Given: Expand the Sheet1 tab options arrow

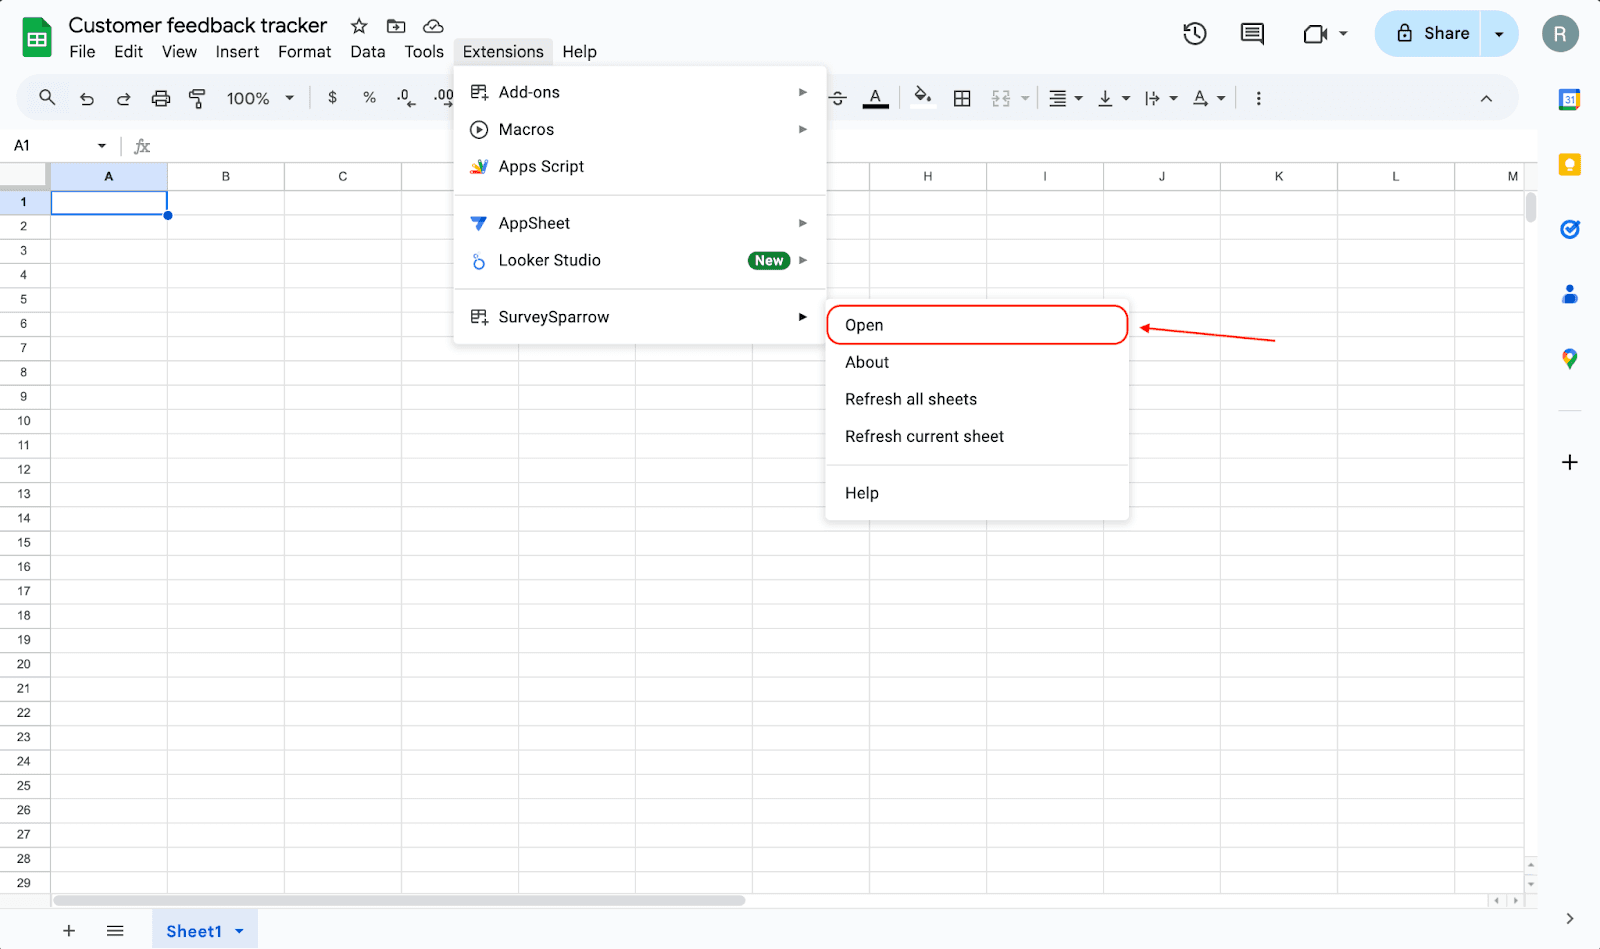Looking at the screenshot, I should coord(240,931).
